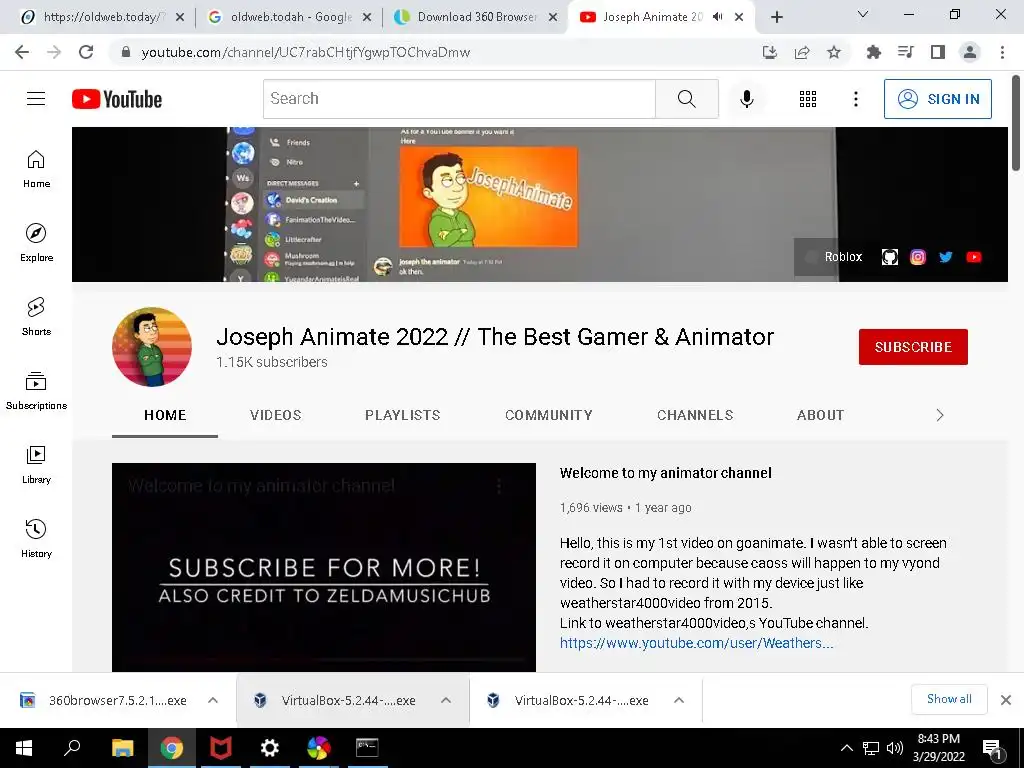Go back with browser back arrow

click(x=22, y=52)
